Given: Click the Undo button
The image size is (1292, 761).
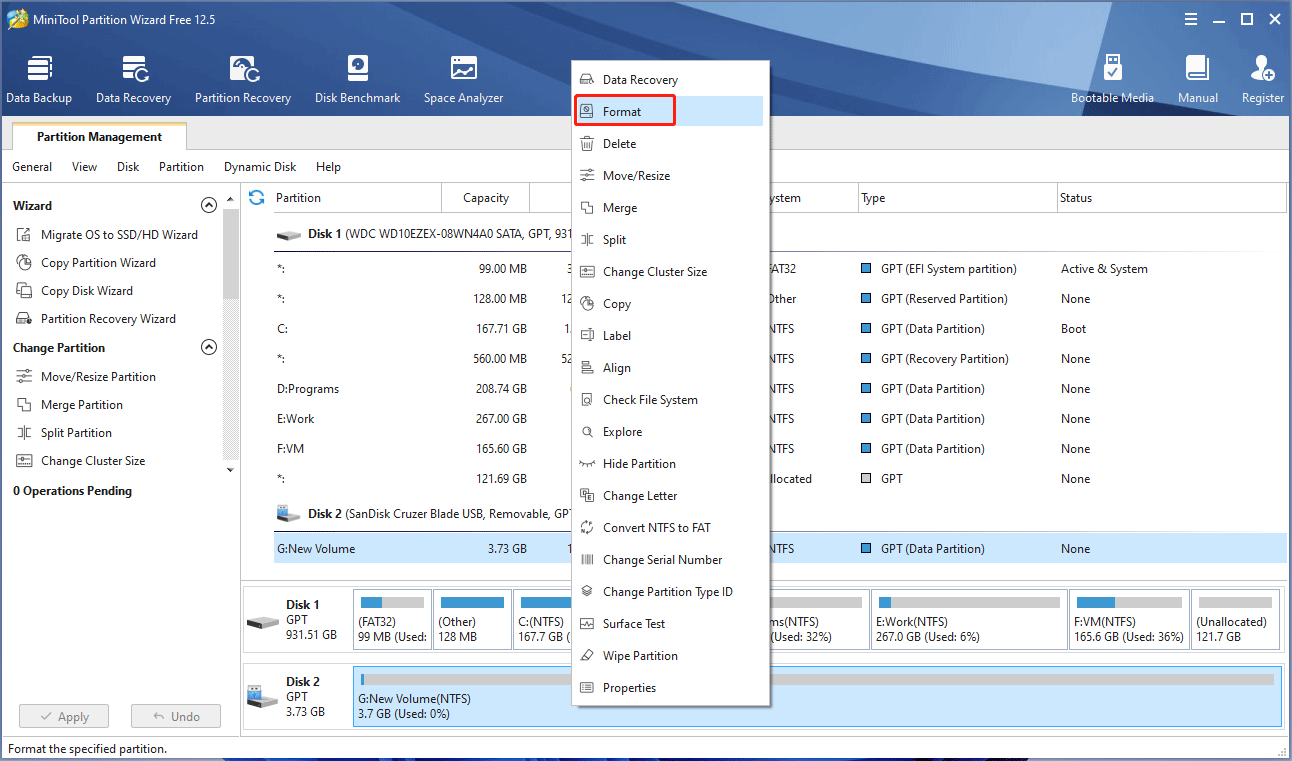Looking at the screenshot, I should 176,716.
